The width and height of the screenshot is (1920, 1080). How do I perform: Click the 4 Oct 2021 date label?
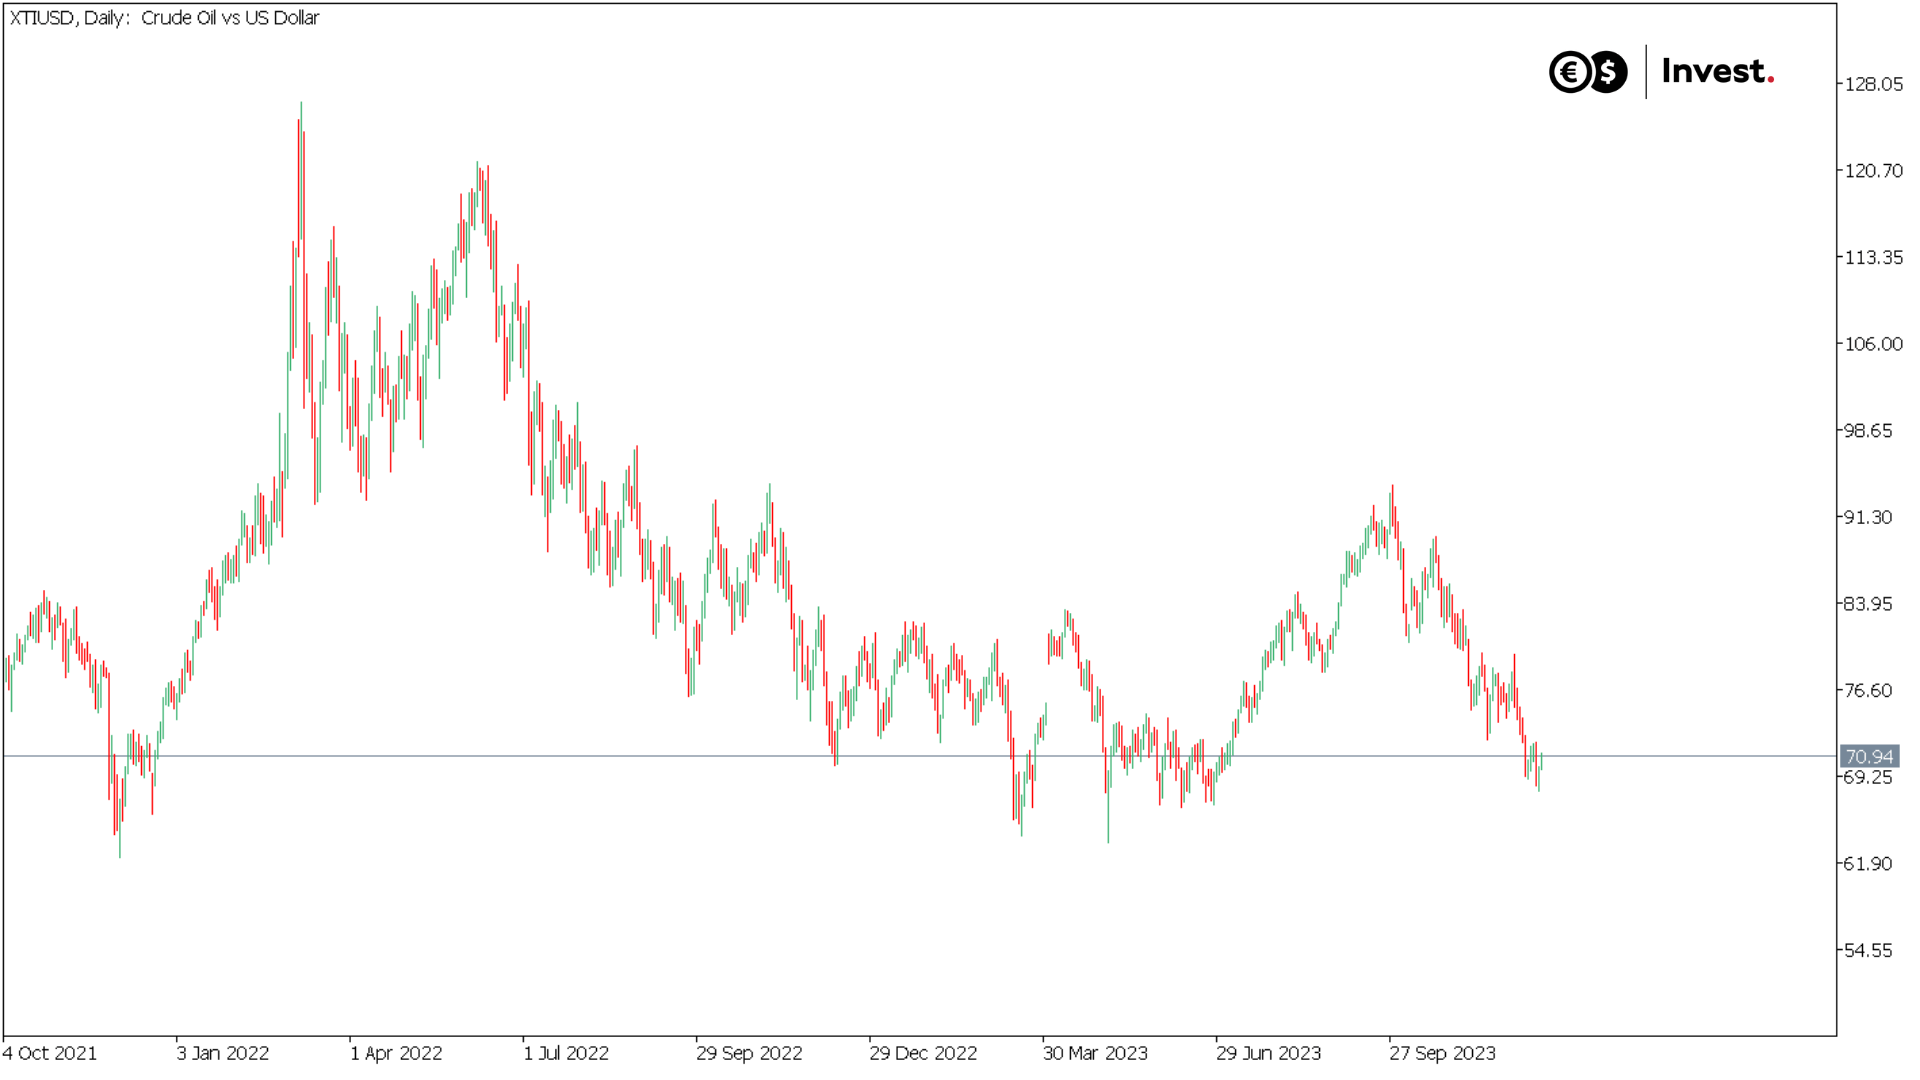[50, 1053]
